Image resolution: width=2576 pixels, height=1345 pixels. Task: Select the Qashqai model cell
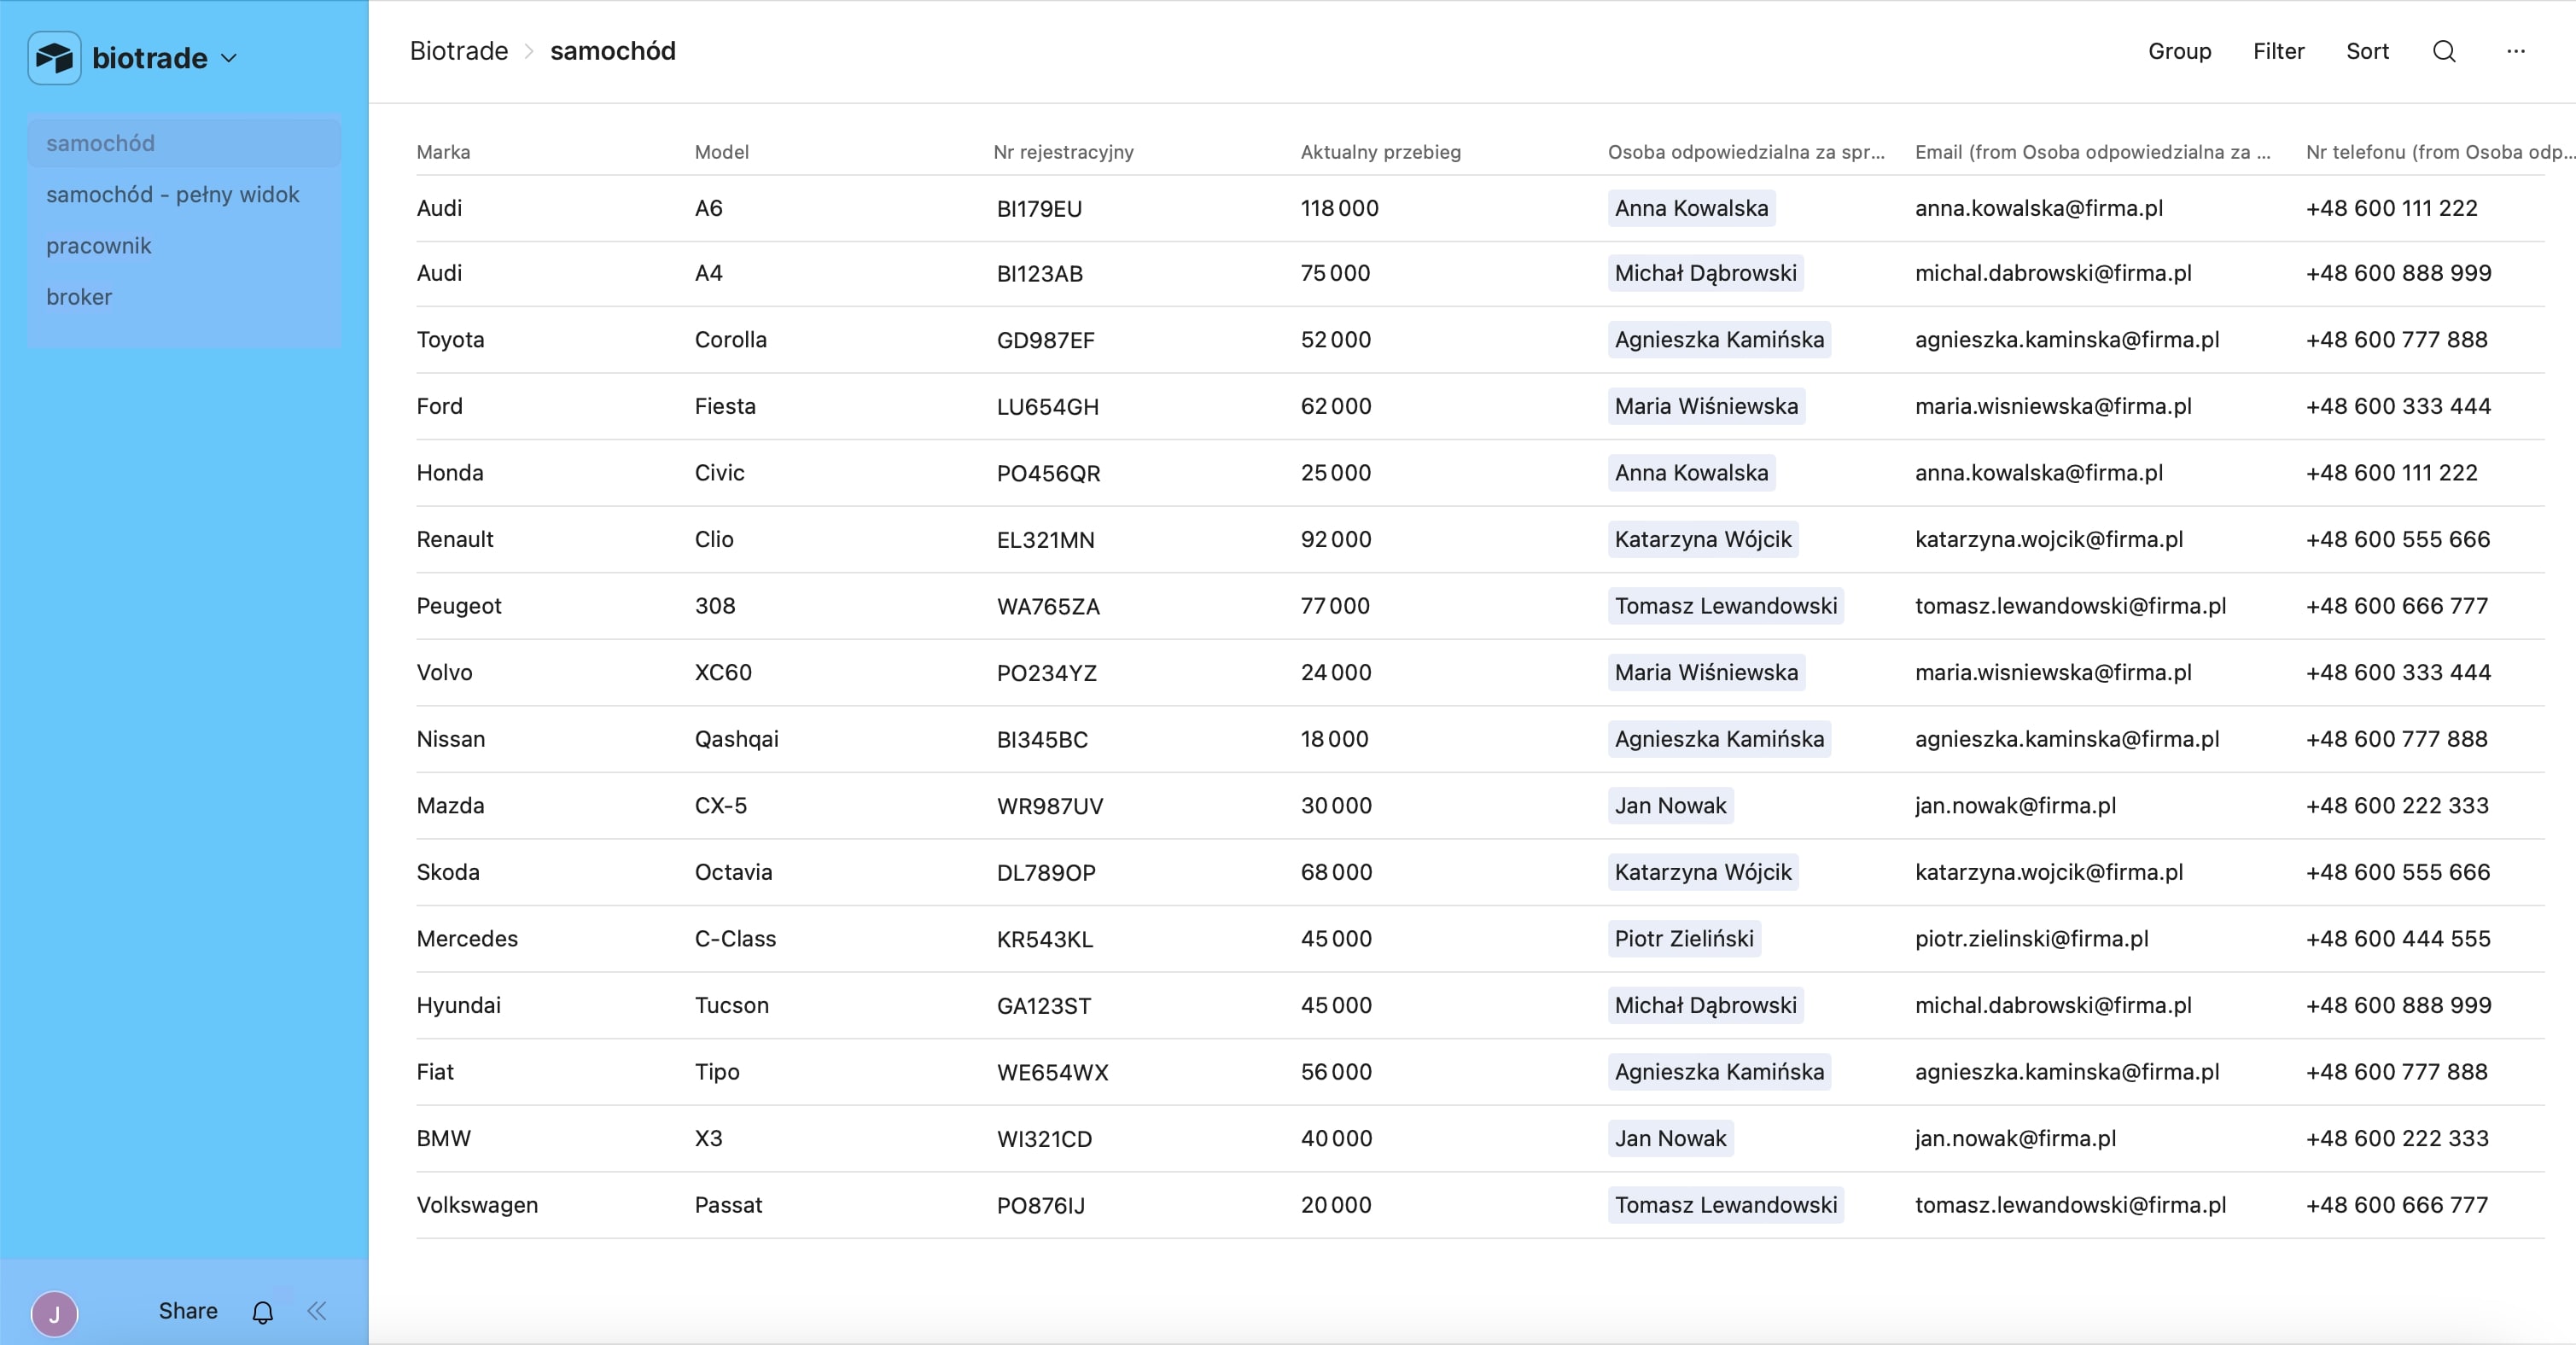736,739
